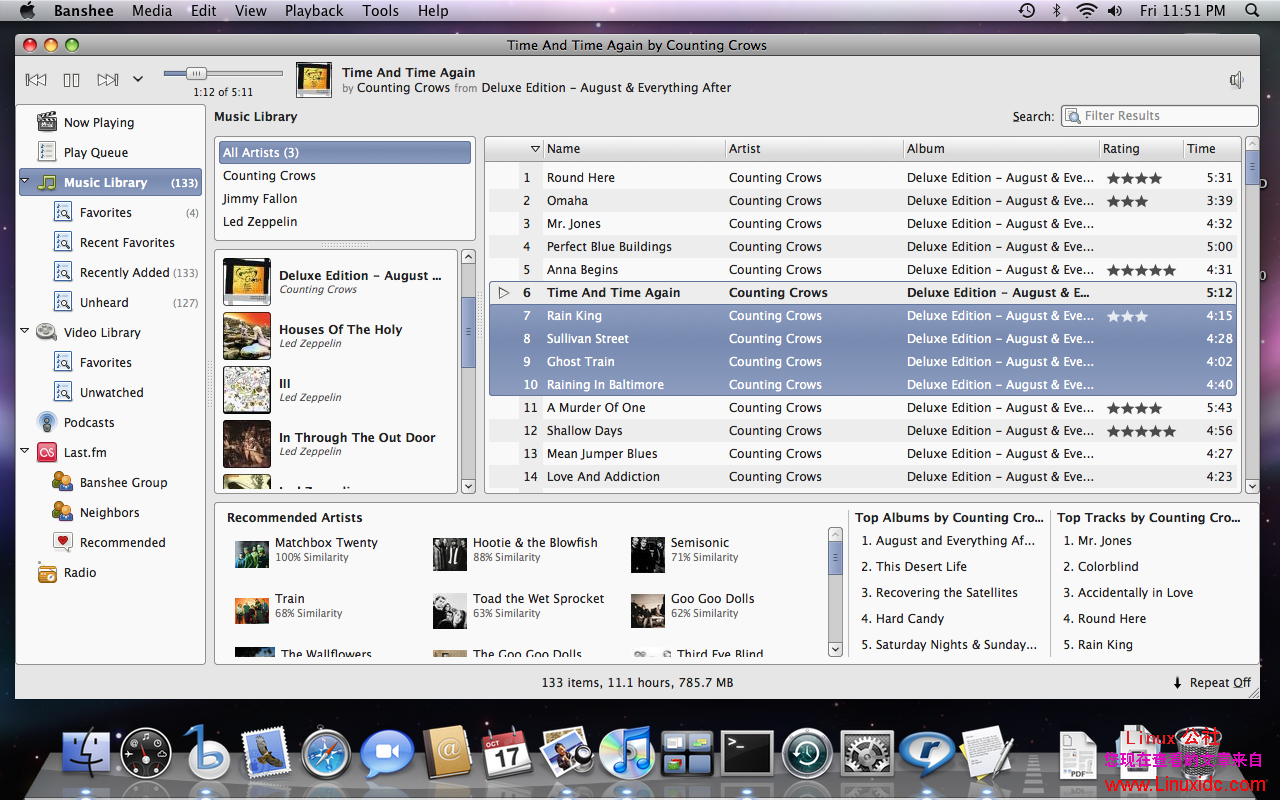Open the Radio source

[x=80, y=572]
